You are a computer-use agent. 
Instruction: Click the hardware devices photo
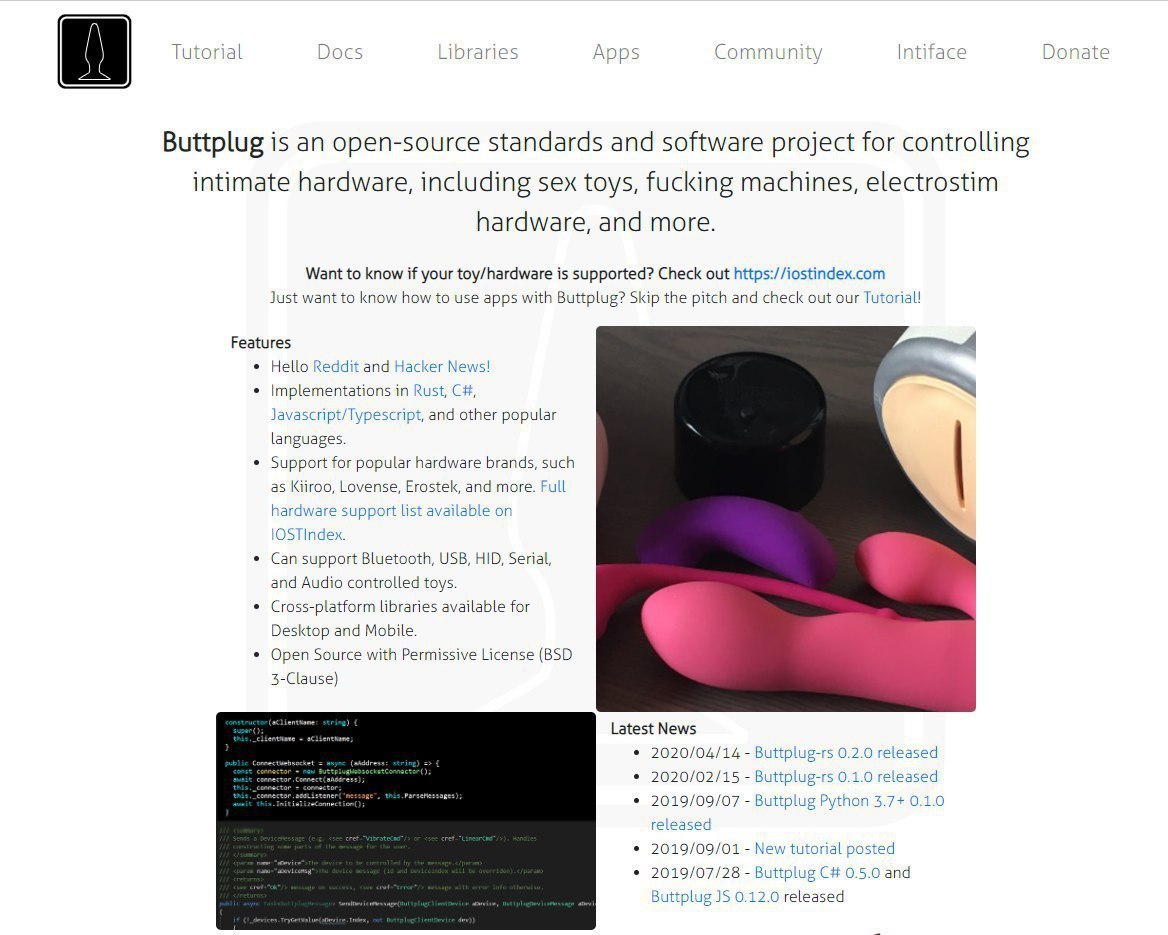click(786, 519)
